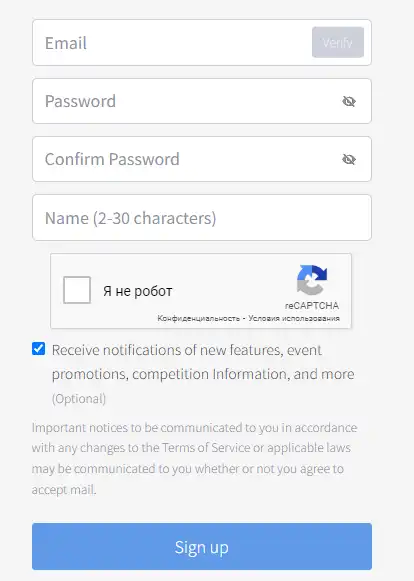Click the (Optional) label text
The height and width of the screenshot is (581, 414).
click(x=79, y=399)
